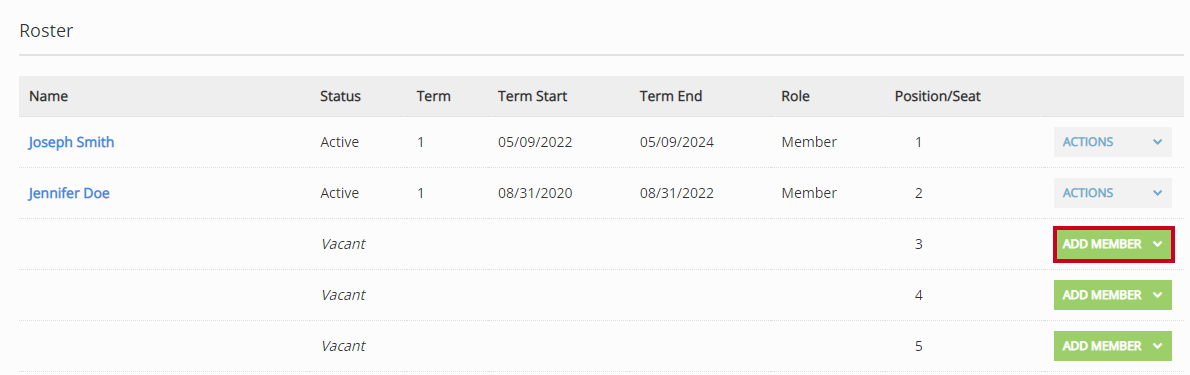
Task: Click the chevron arrow on seat 5's ADD MEMBER
Action: [x=1157, y=345]
